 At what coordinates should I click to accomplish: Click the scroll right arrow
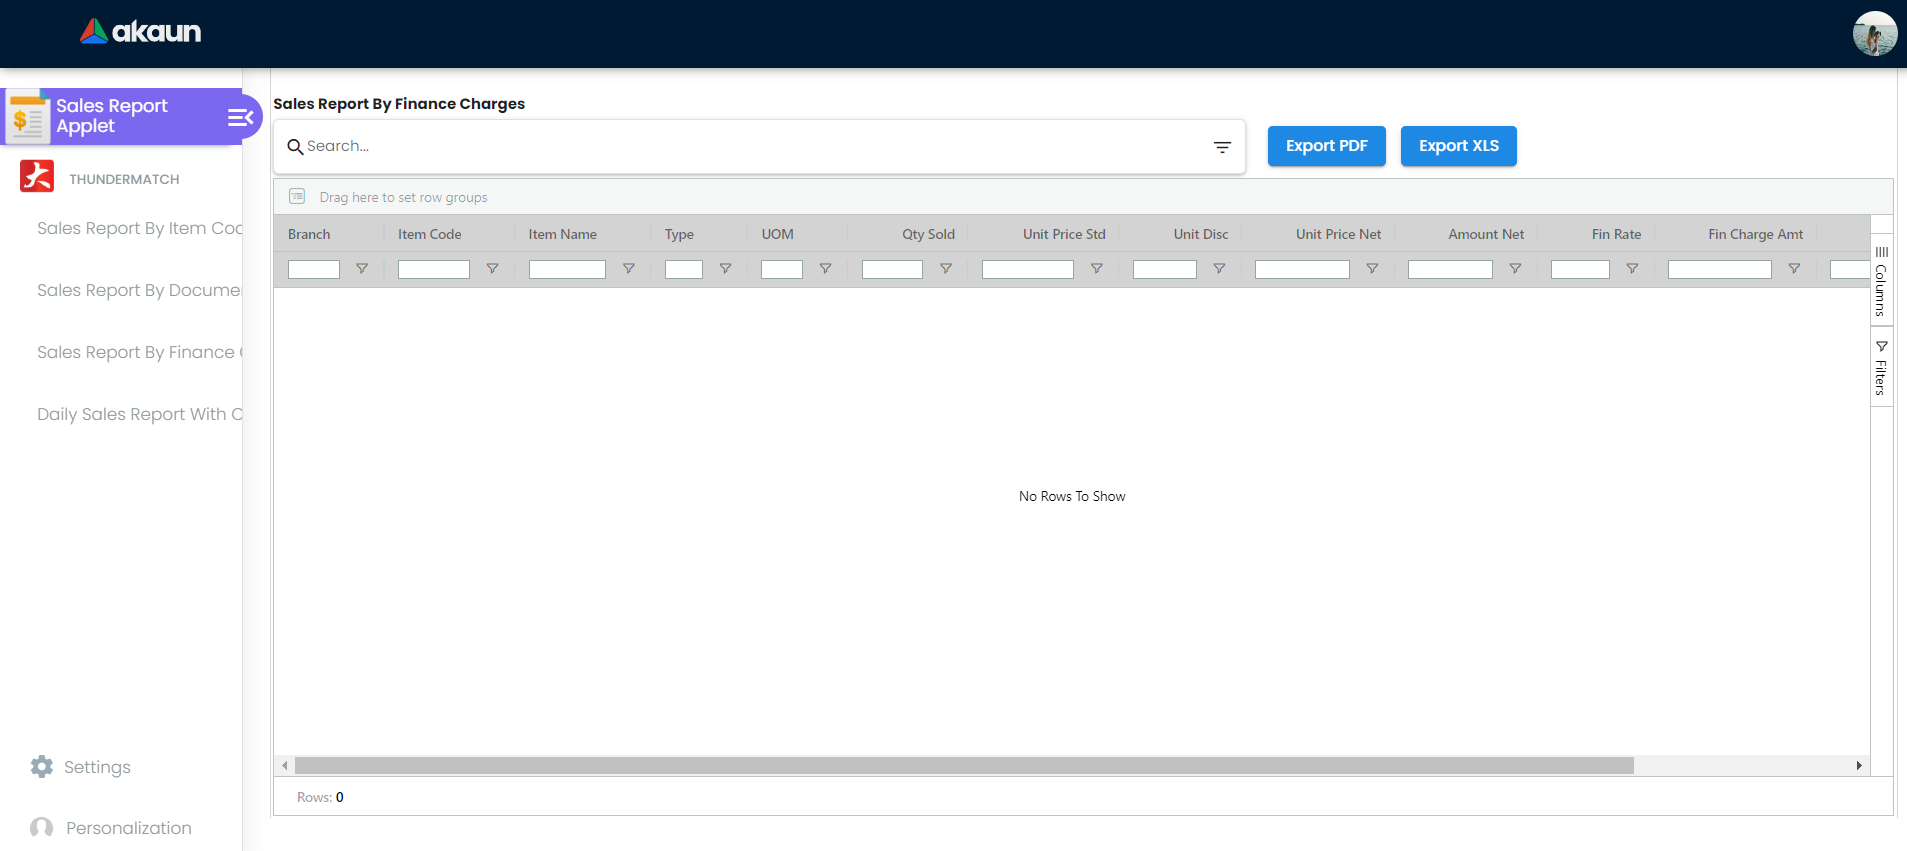[1859, 766]
